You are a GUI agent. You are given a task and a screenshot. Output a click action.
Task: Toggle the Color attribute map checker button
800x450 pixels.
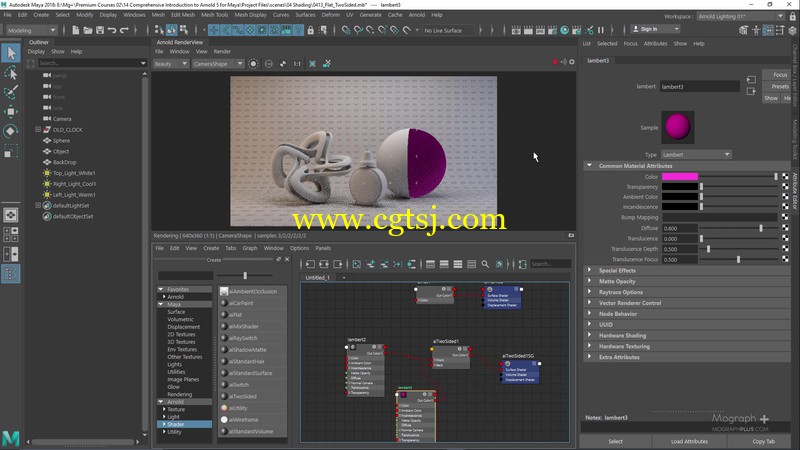785,177
